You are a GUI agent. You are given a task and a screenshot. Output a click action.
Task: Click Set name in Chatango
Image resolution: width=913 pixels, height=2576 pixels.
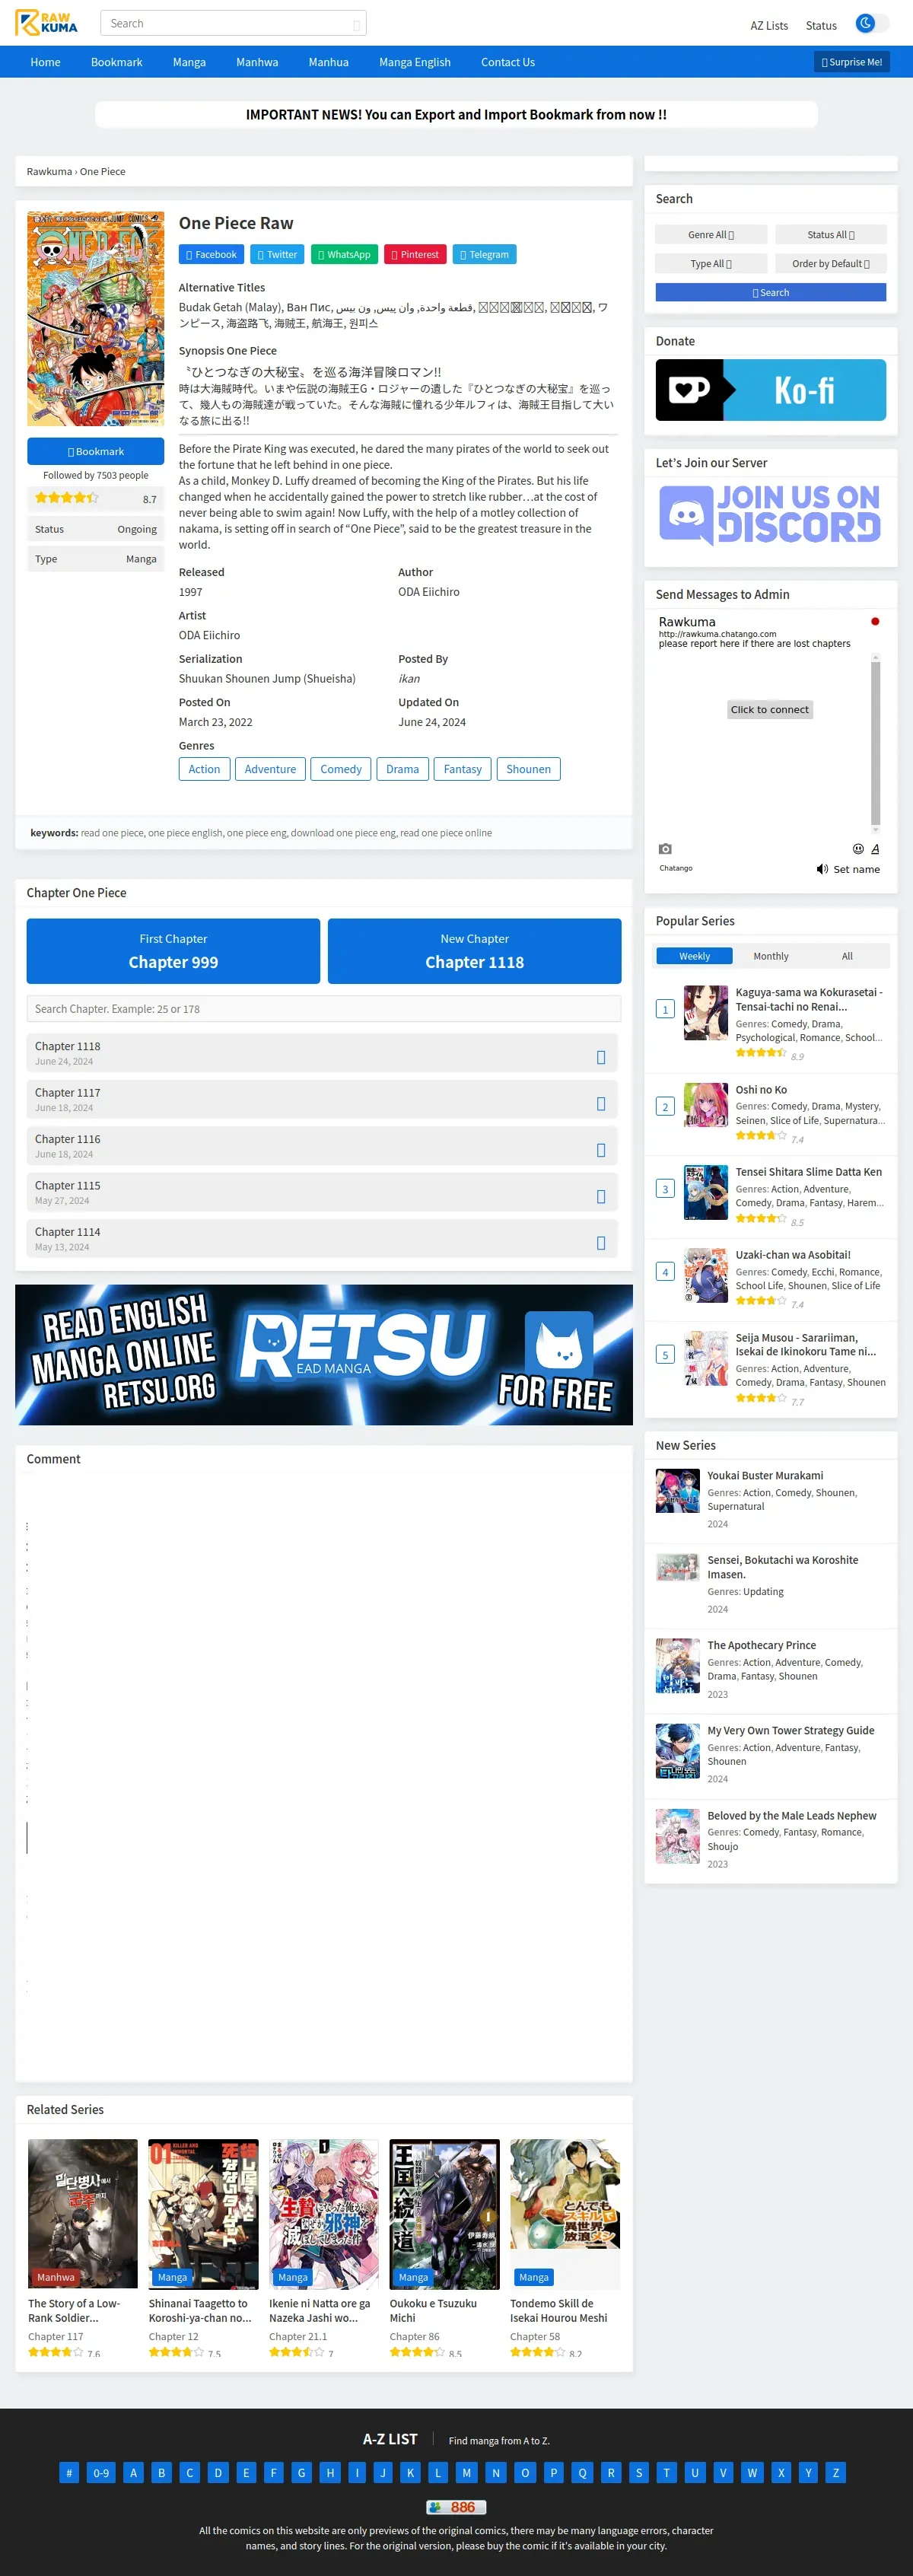pyautogui.click(x=856, y=870)
